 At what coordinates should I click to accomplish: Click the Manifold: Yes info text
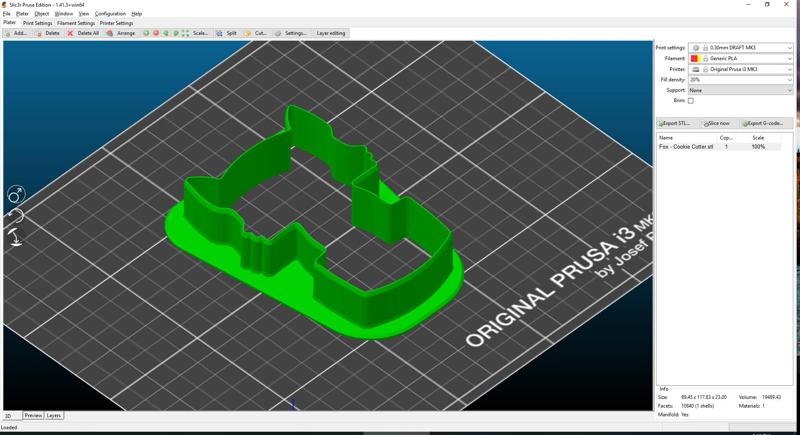[673, 415]
